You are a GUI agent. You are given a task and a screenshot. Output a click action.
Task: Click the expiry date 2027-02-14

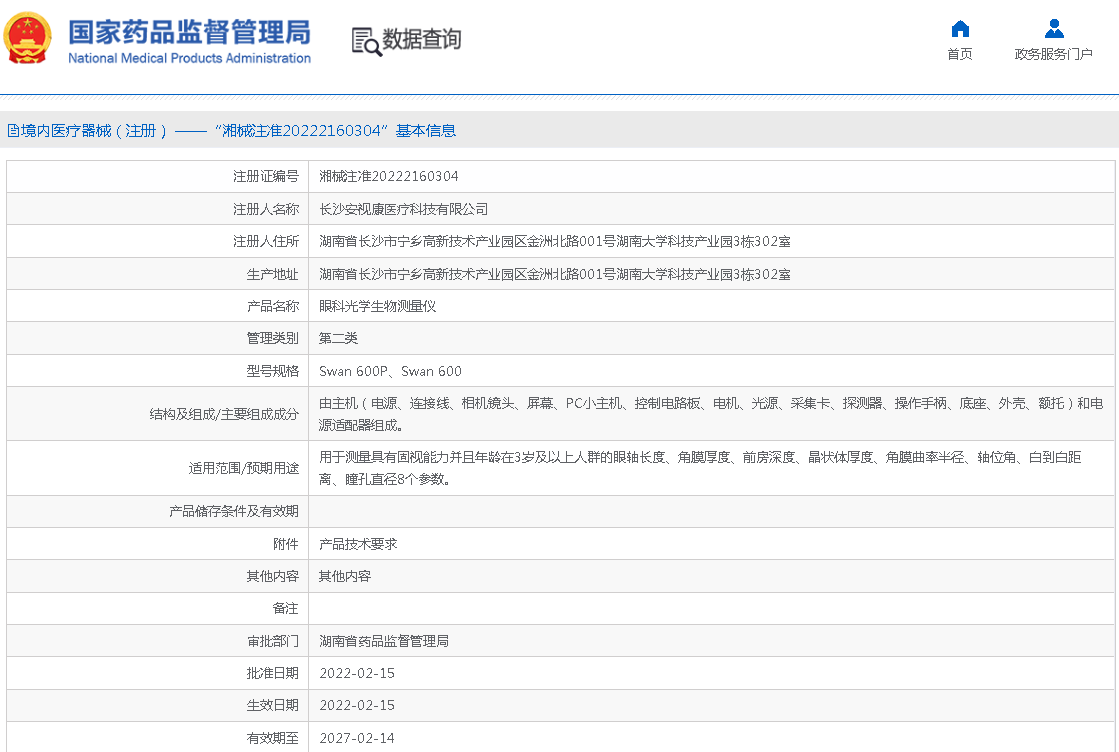pyautogui.click(x=357, y=738)
